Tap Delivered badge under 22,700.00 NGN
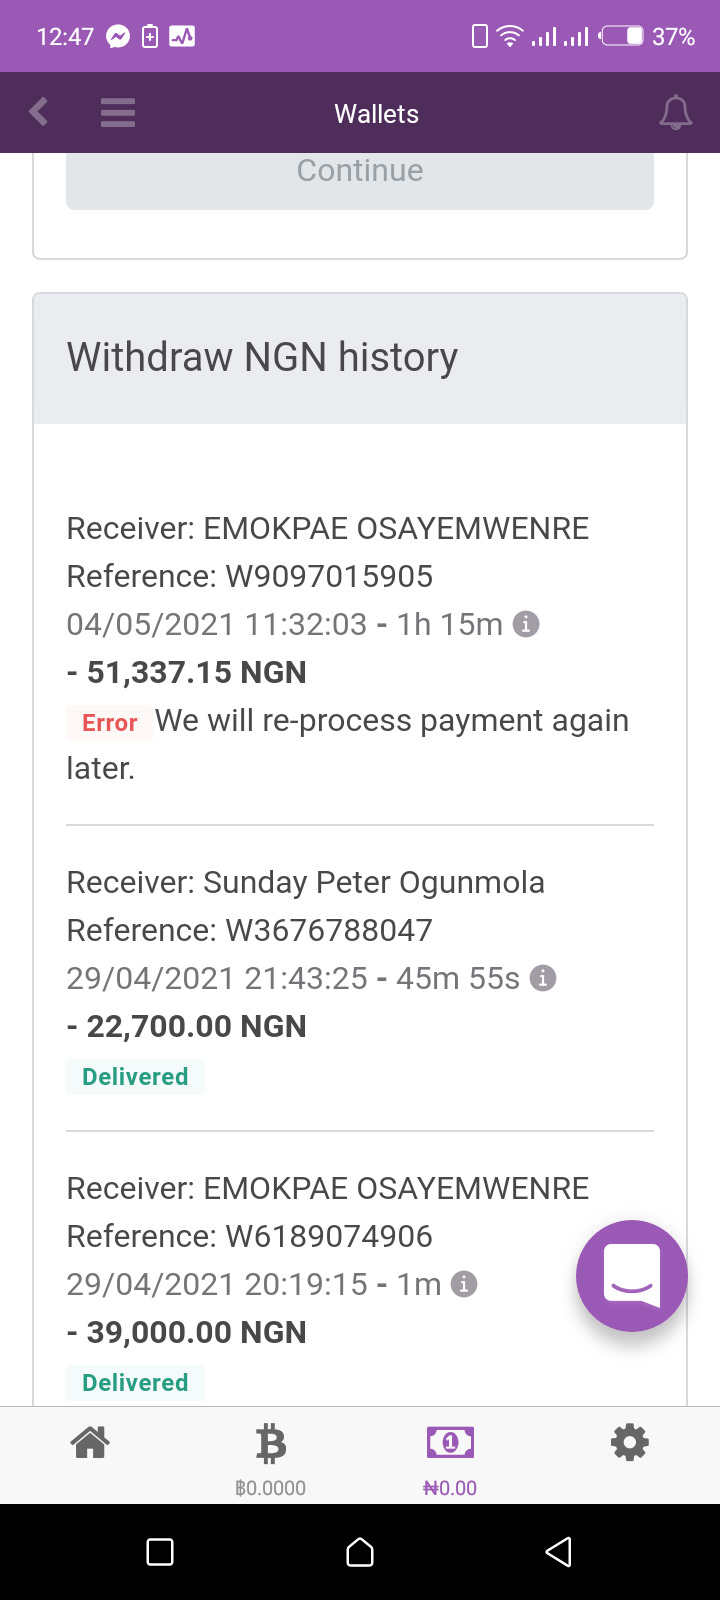This screenshot has width=720, height=1600. point(135,1077)
